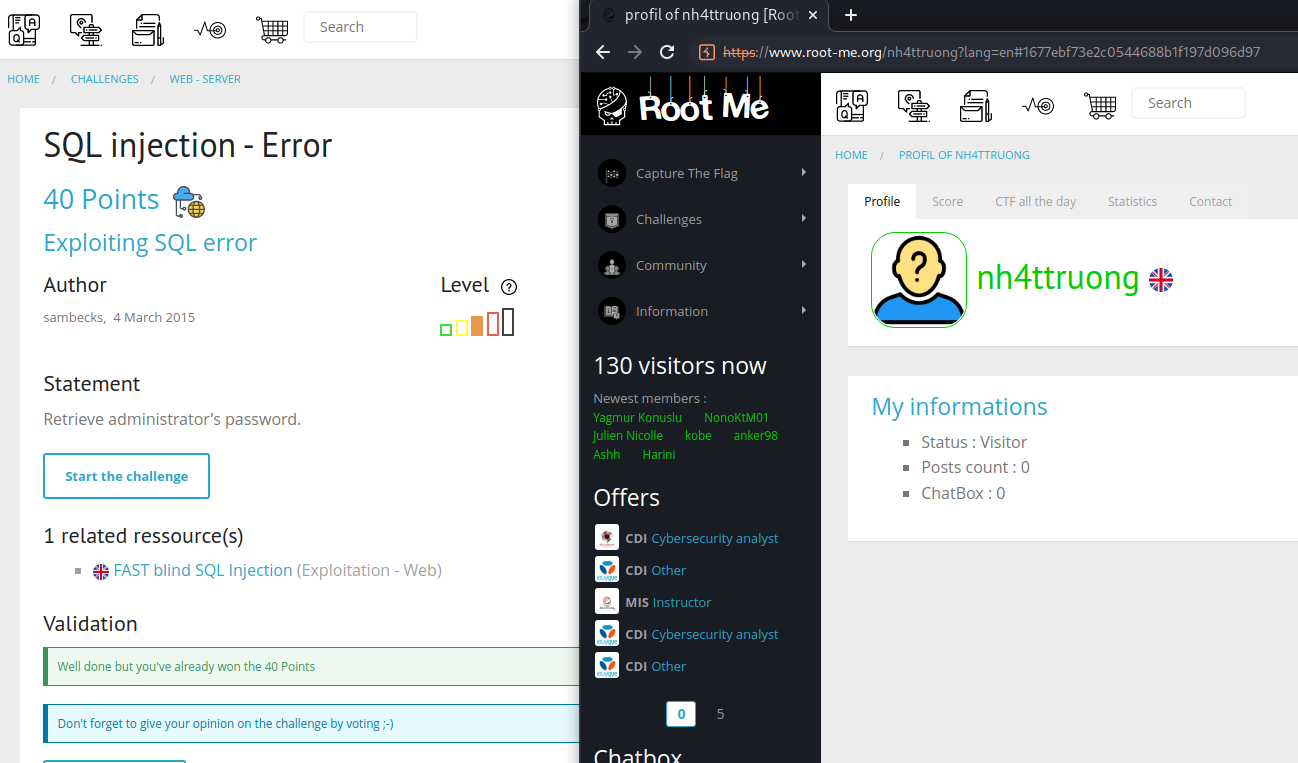Image resolution: width=1298 pixels, height=763 pixels.
Task: Click the company logo of MIS Instructor offer
Action: [607, 601]
